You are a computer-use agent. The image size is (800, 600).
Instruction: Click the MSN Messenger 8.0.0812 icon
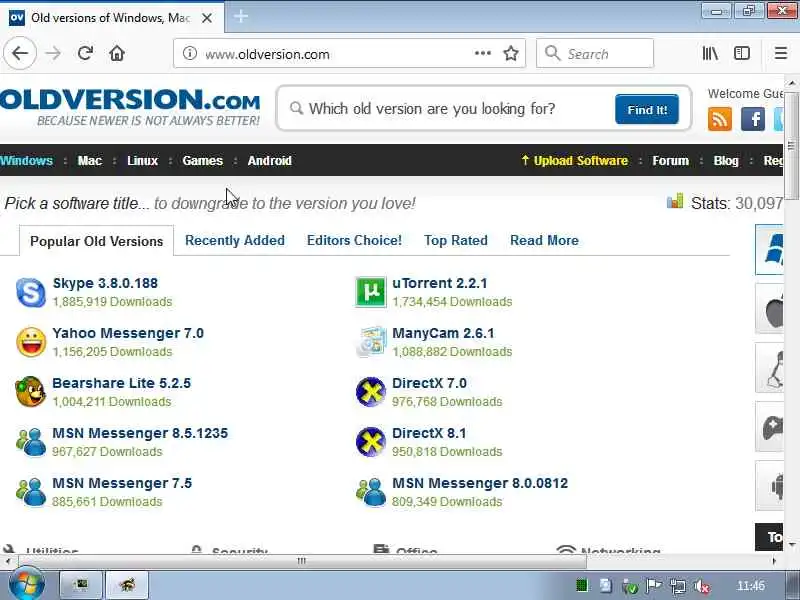coord(370,492)
